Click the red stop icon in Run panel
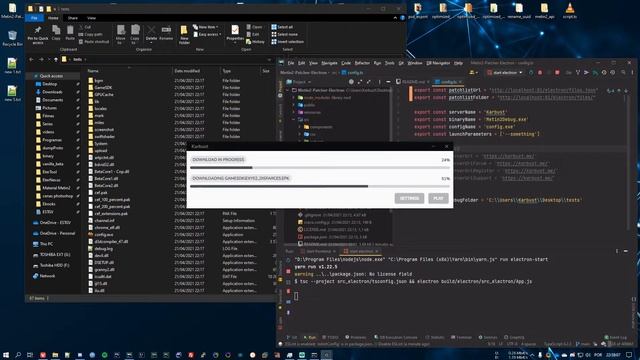 click(289, 271)
